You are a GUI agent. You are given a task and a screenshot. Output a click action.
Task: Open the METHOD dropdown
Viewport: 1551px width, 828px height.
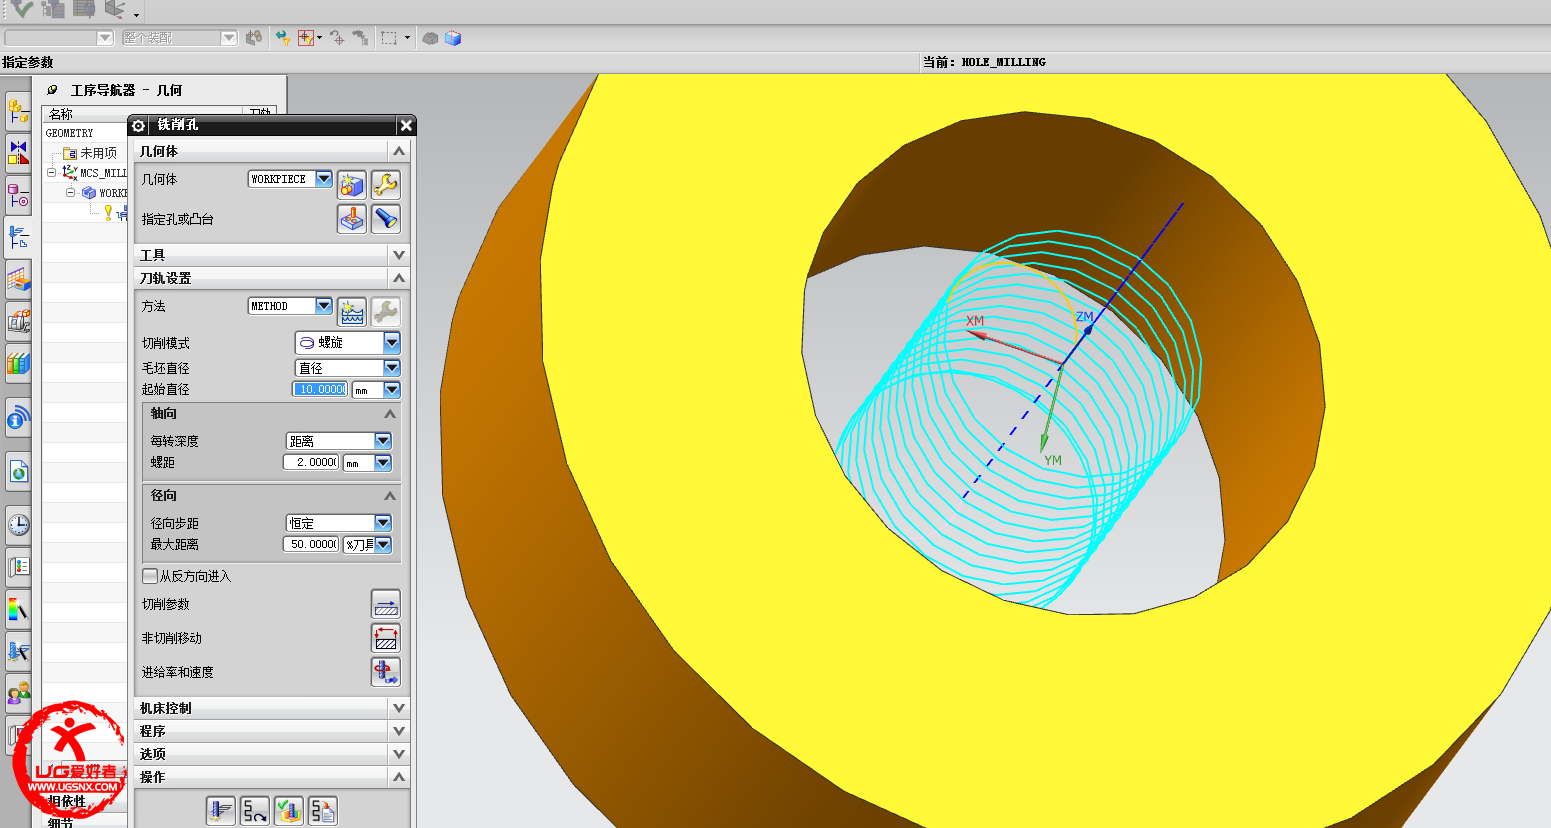[324, 306]
